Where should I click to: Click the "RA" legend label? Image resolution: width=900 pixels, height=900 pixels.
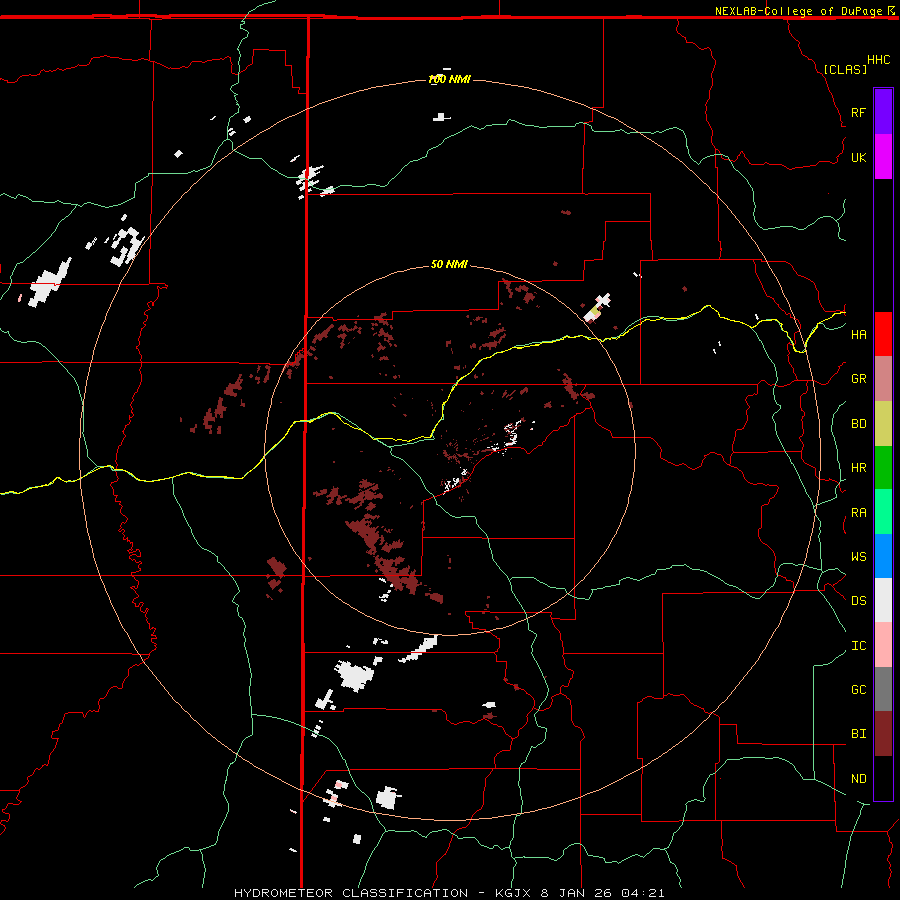(858, 512)
